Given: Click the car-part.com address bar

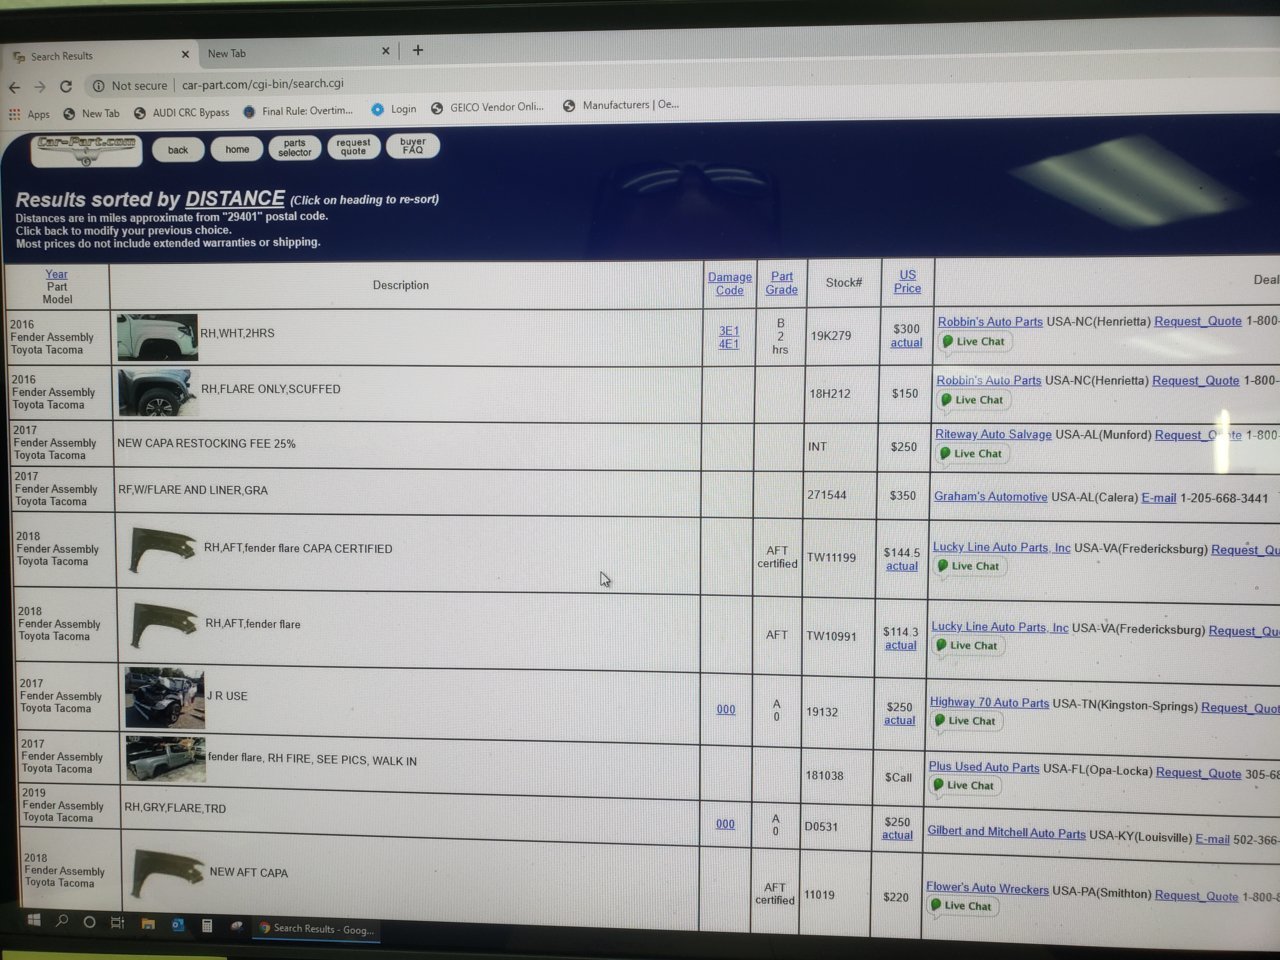Looking at the screenshot, I should pos(263,84).
